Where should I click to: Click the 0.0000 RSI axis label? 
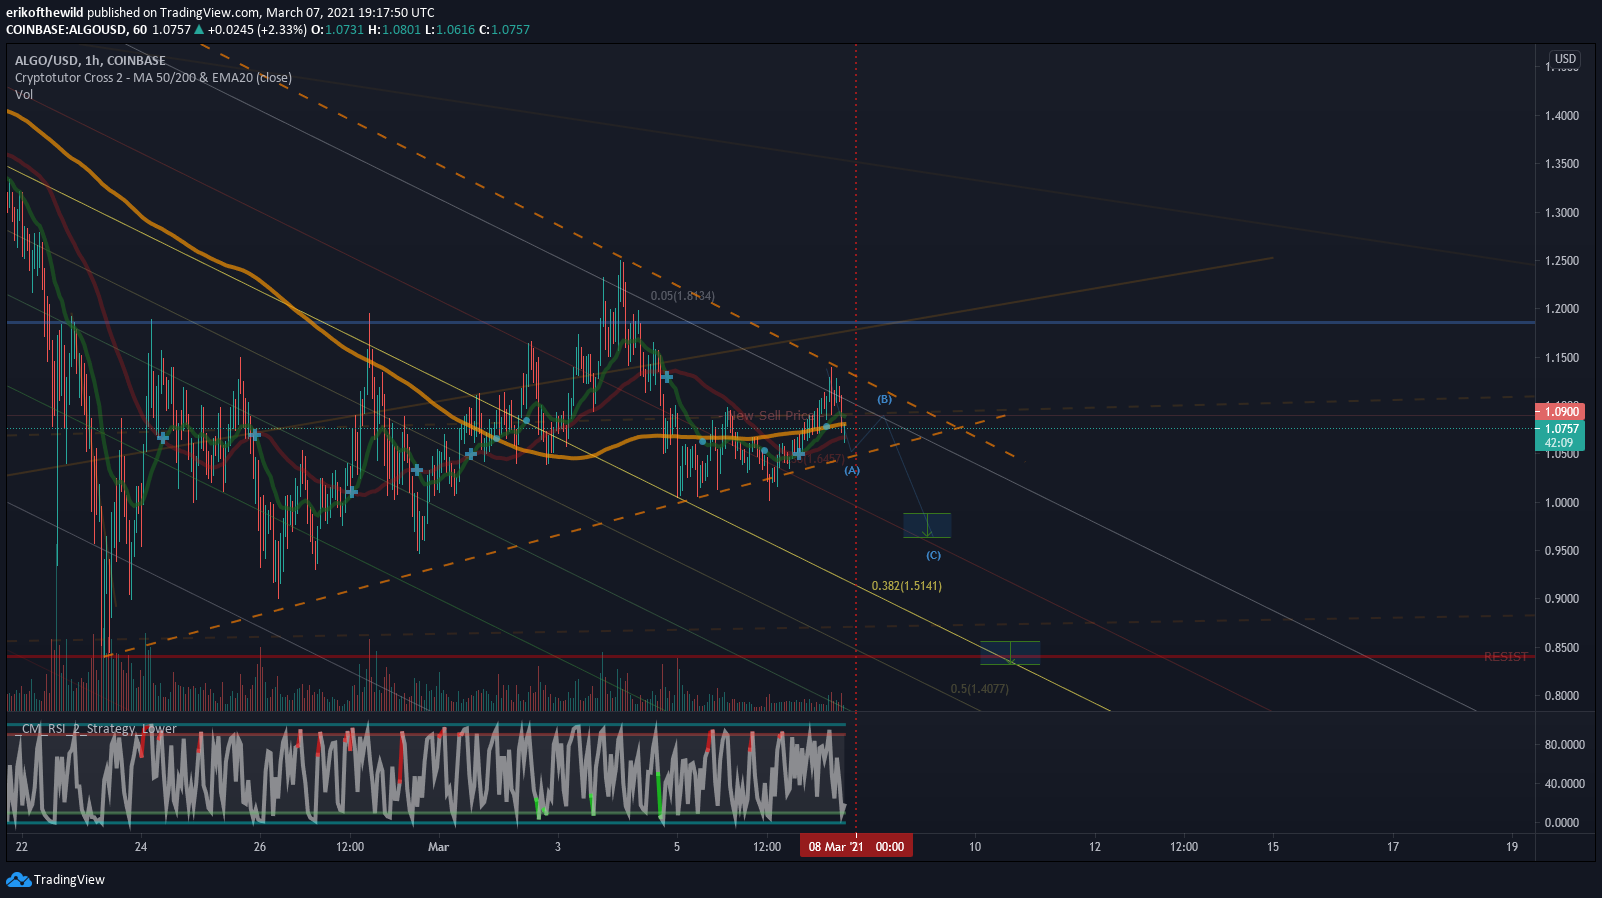[1564, 823]
